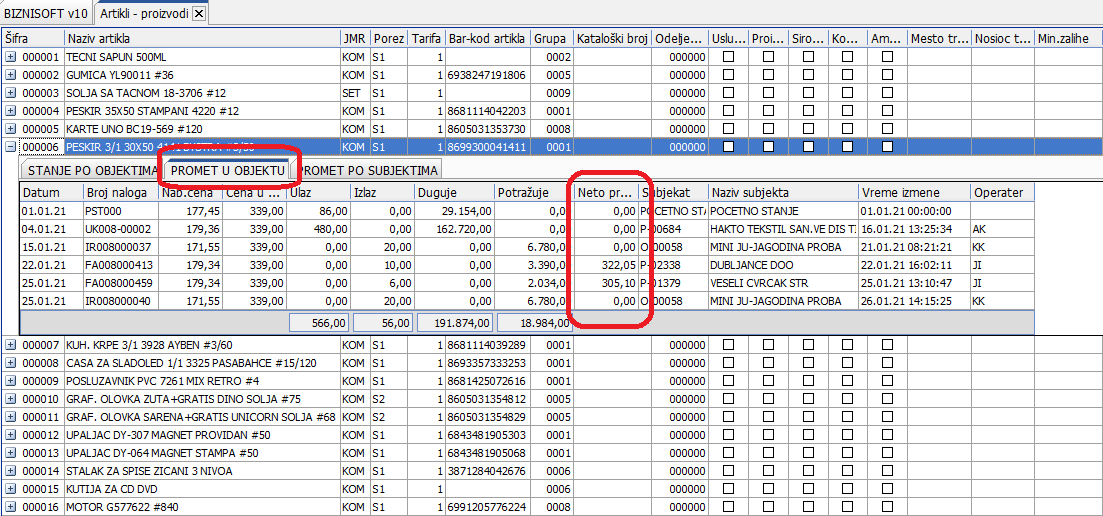Expand row 000016 MOTOR G577622

coord(11,507)
